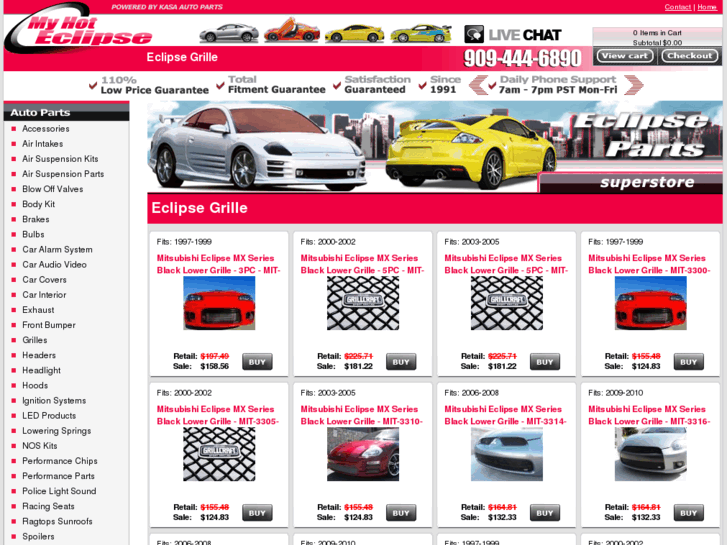Select Headlight link
The image size is (727, 545).
pyautogui.click(x=41, y=371)
